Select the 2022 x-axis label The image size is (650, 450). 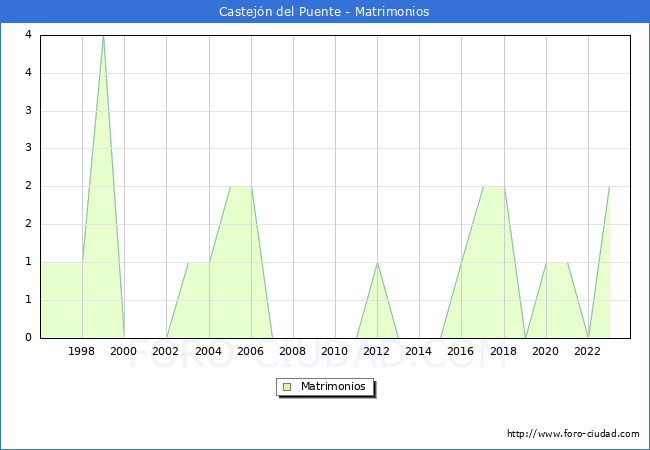pyautogui.click(x=587, y=351)
